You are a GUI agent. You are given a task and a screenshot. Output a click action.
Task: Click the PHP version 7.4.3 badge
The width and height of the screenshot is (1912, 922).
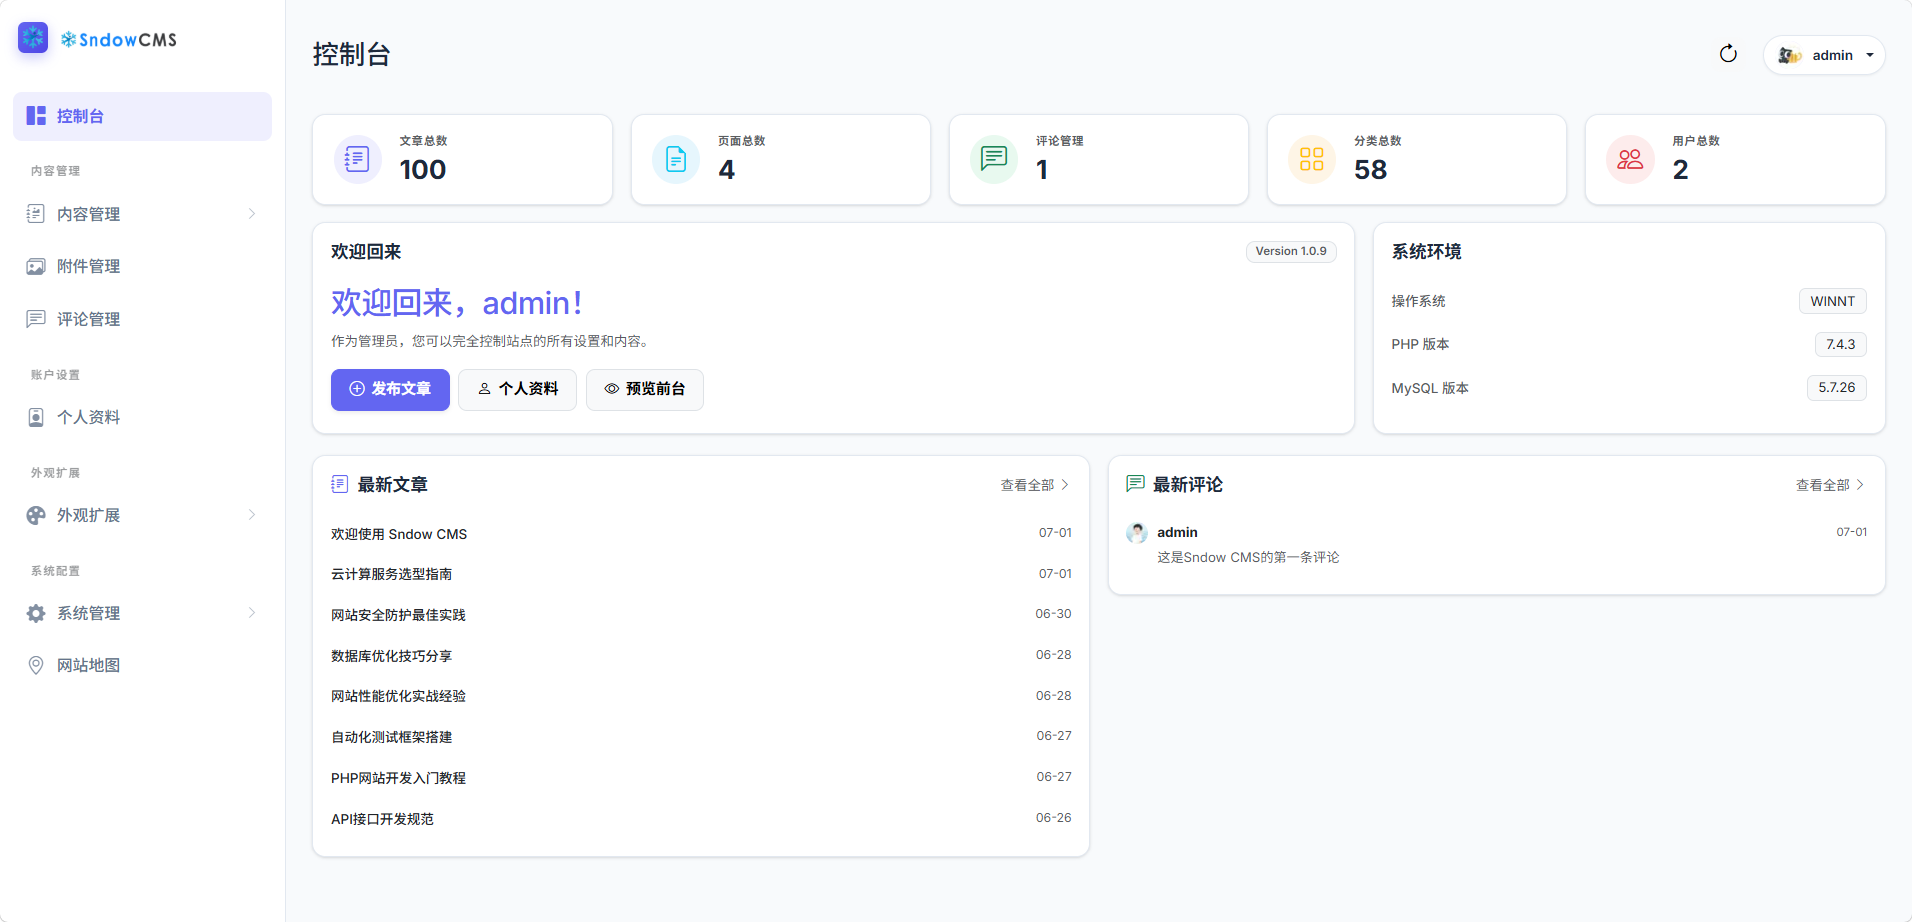(x=1840, y=344)
